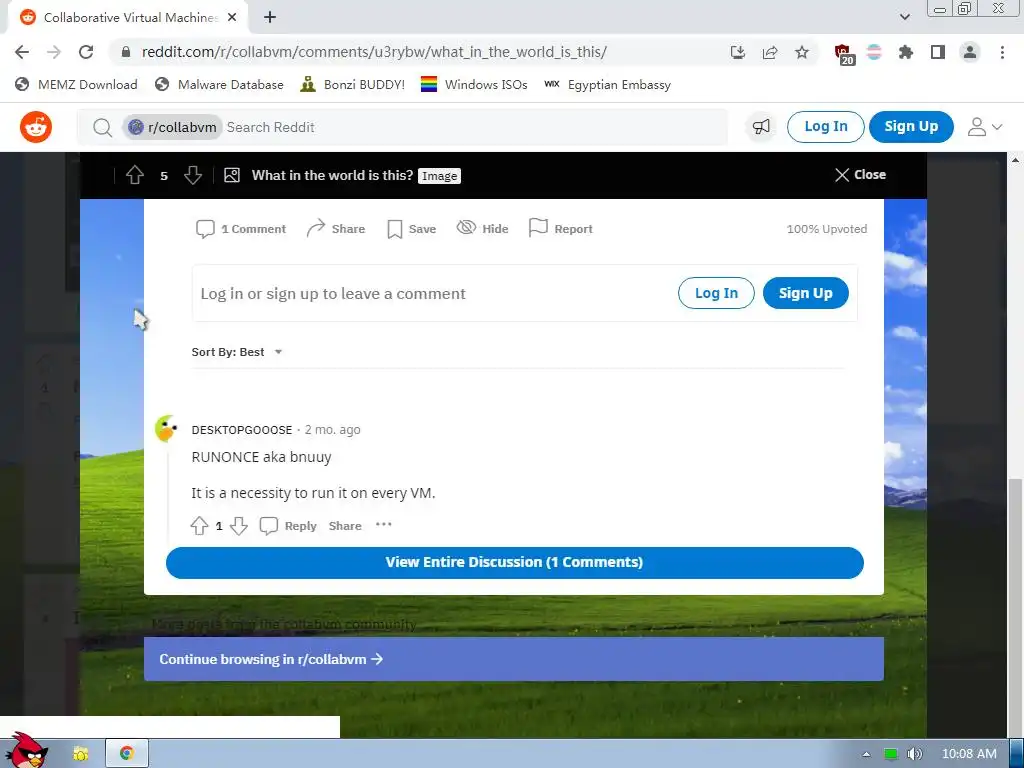Open DESKTOPGOOOSE username link
Screen dimensions: 1024x768
[x=242, y=430]
